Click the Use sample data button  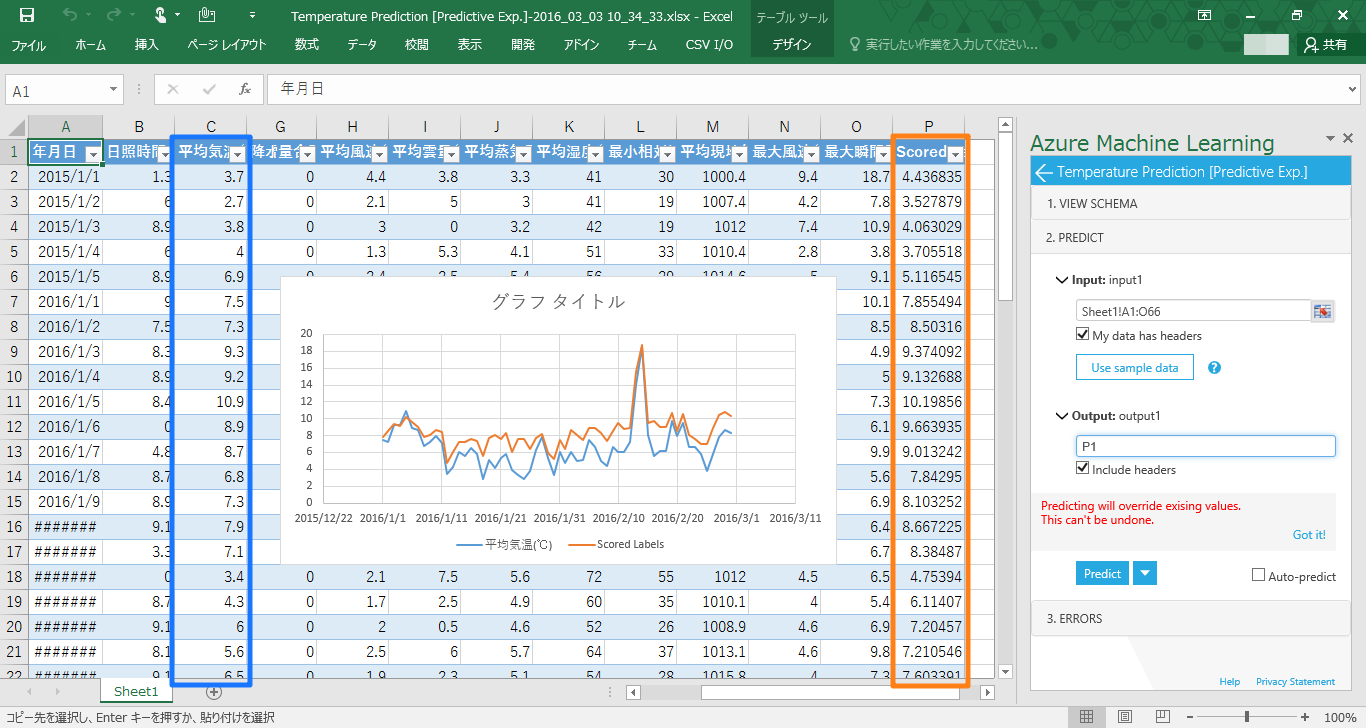[x=1134, y=368]
